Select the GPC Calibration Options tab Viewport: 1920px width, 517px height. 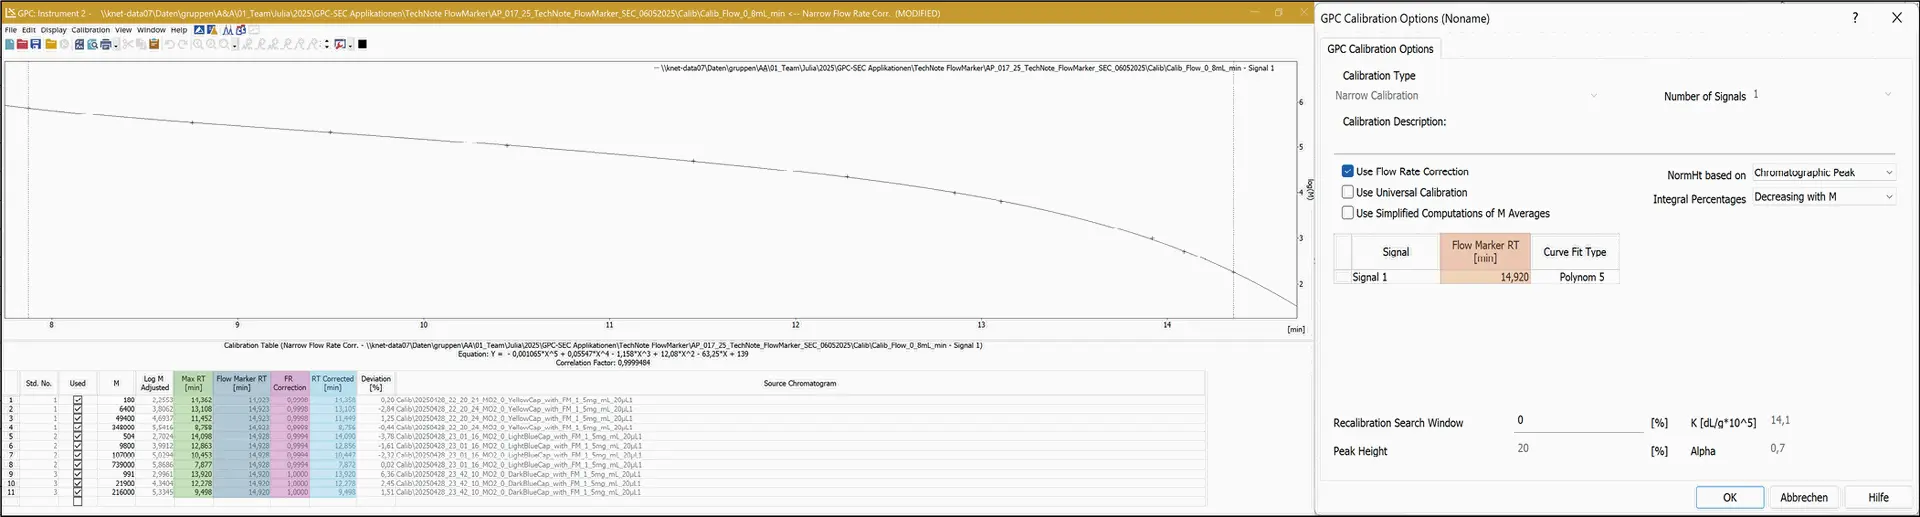[1380, 49]
